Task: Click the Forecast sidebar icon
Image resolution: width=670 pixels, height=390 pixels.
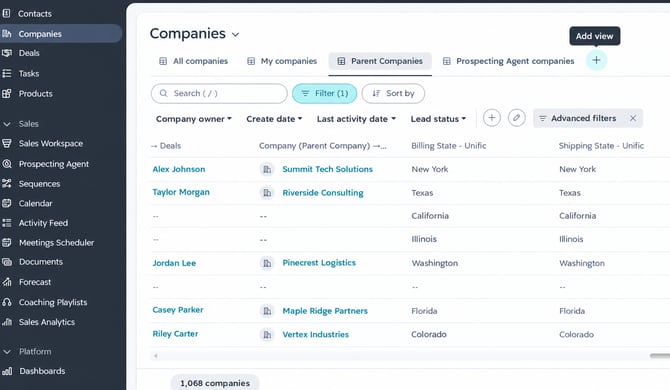Action: click(x=6, y=282)
